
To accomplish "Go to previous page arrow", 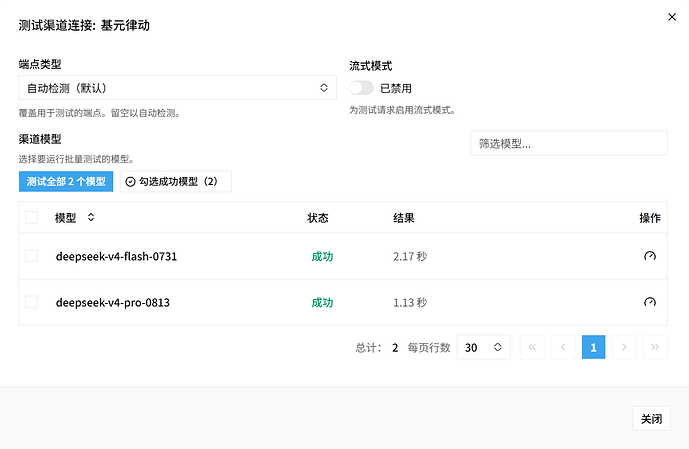I will pyautogui.click(x=563, y=347).
